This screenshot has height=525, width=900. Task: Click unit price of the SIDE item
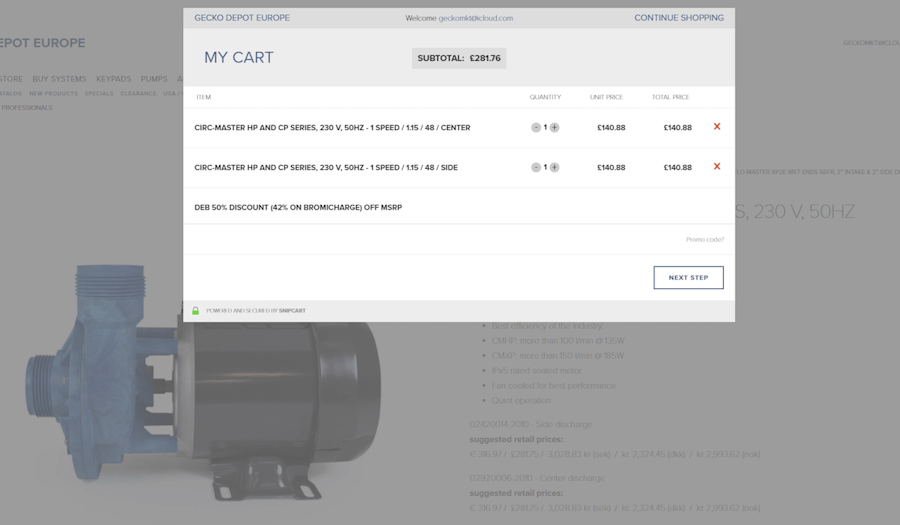pyautogui.click(x=611, y=168)
